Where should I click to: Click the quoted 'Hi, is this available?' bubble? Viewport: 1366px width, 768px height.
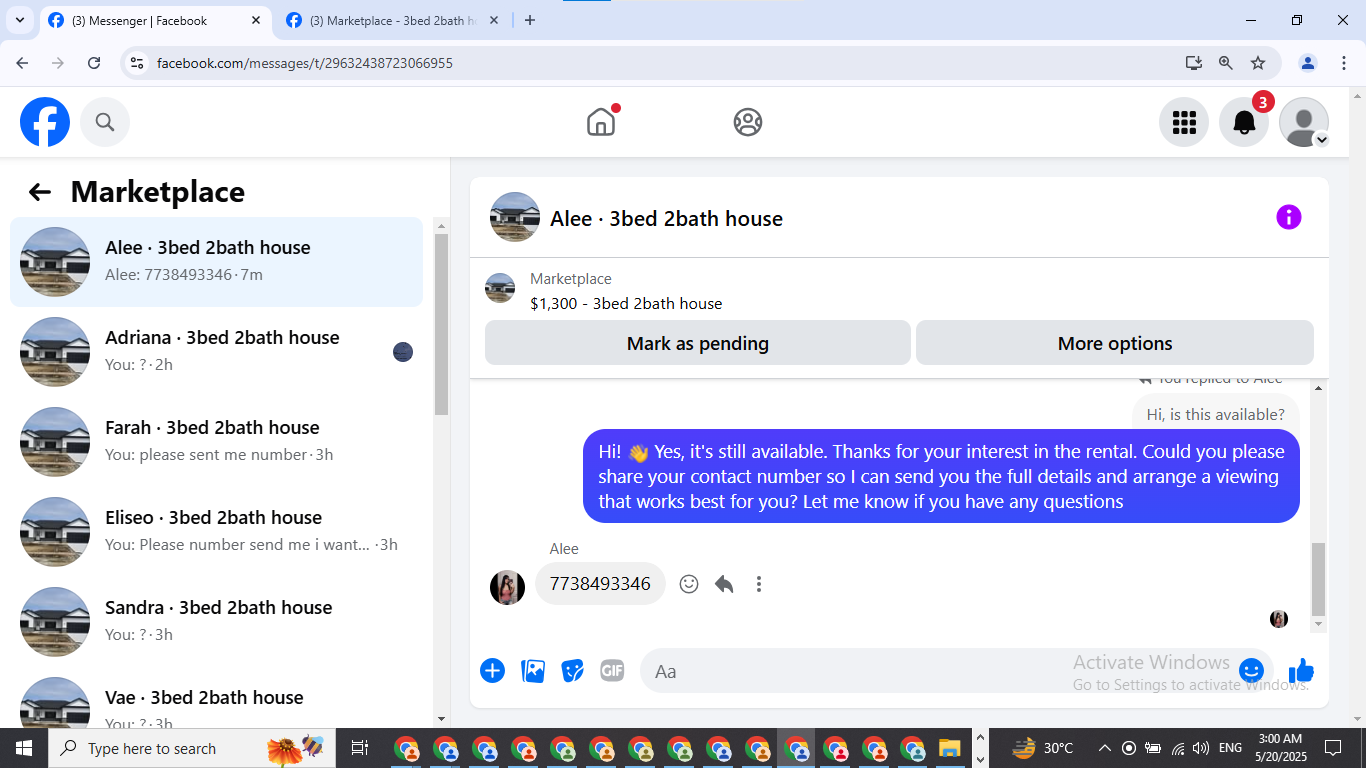tap(1215, 414)
